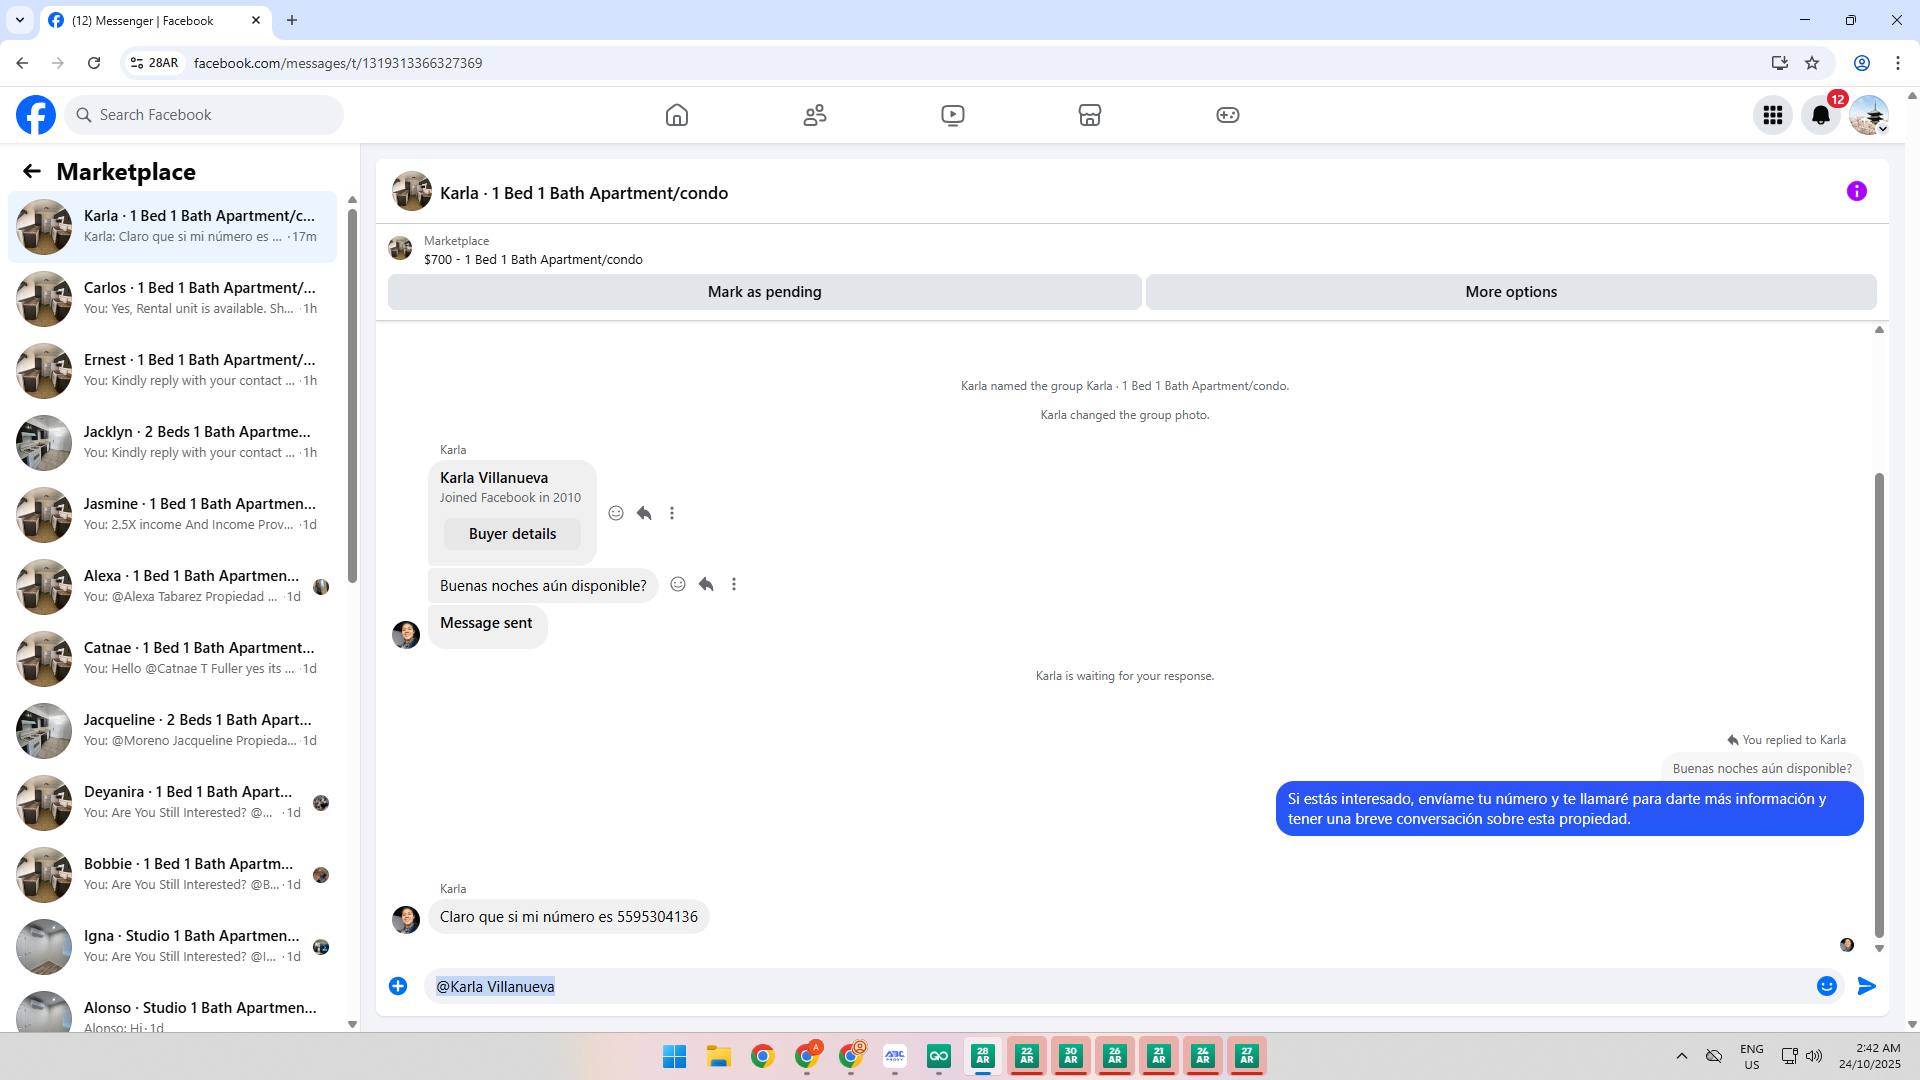
Task: Open the Friends icon in top navigation
Action: pyautogui.click(x=815, y=115)
